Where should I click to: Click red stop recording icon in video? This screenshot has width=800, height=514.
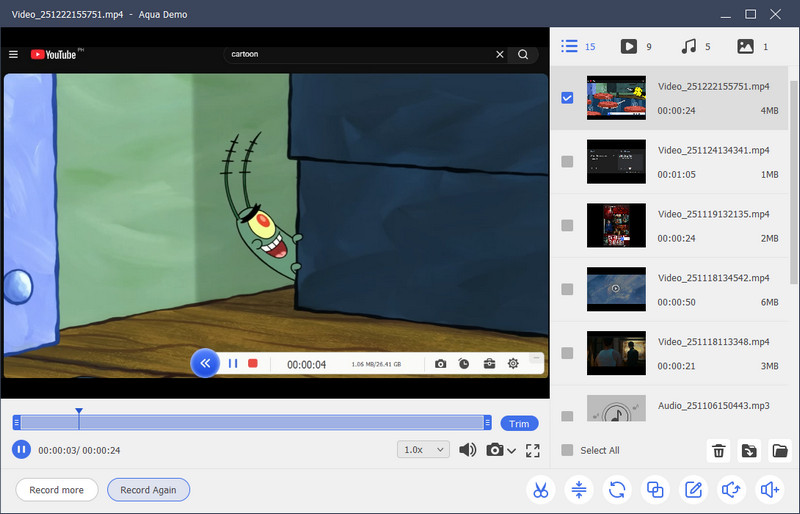pos(253,363)
